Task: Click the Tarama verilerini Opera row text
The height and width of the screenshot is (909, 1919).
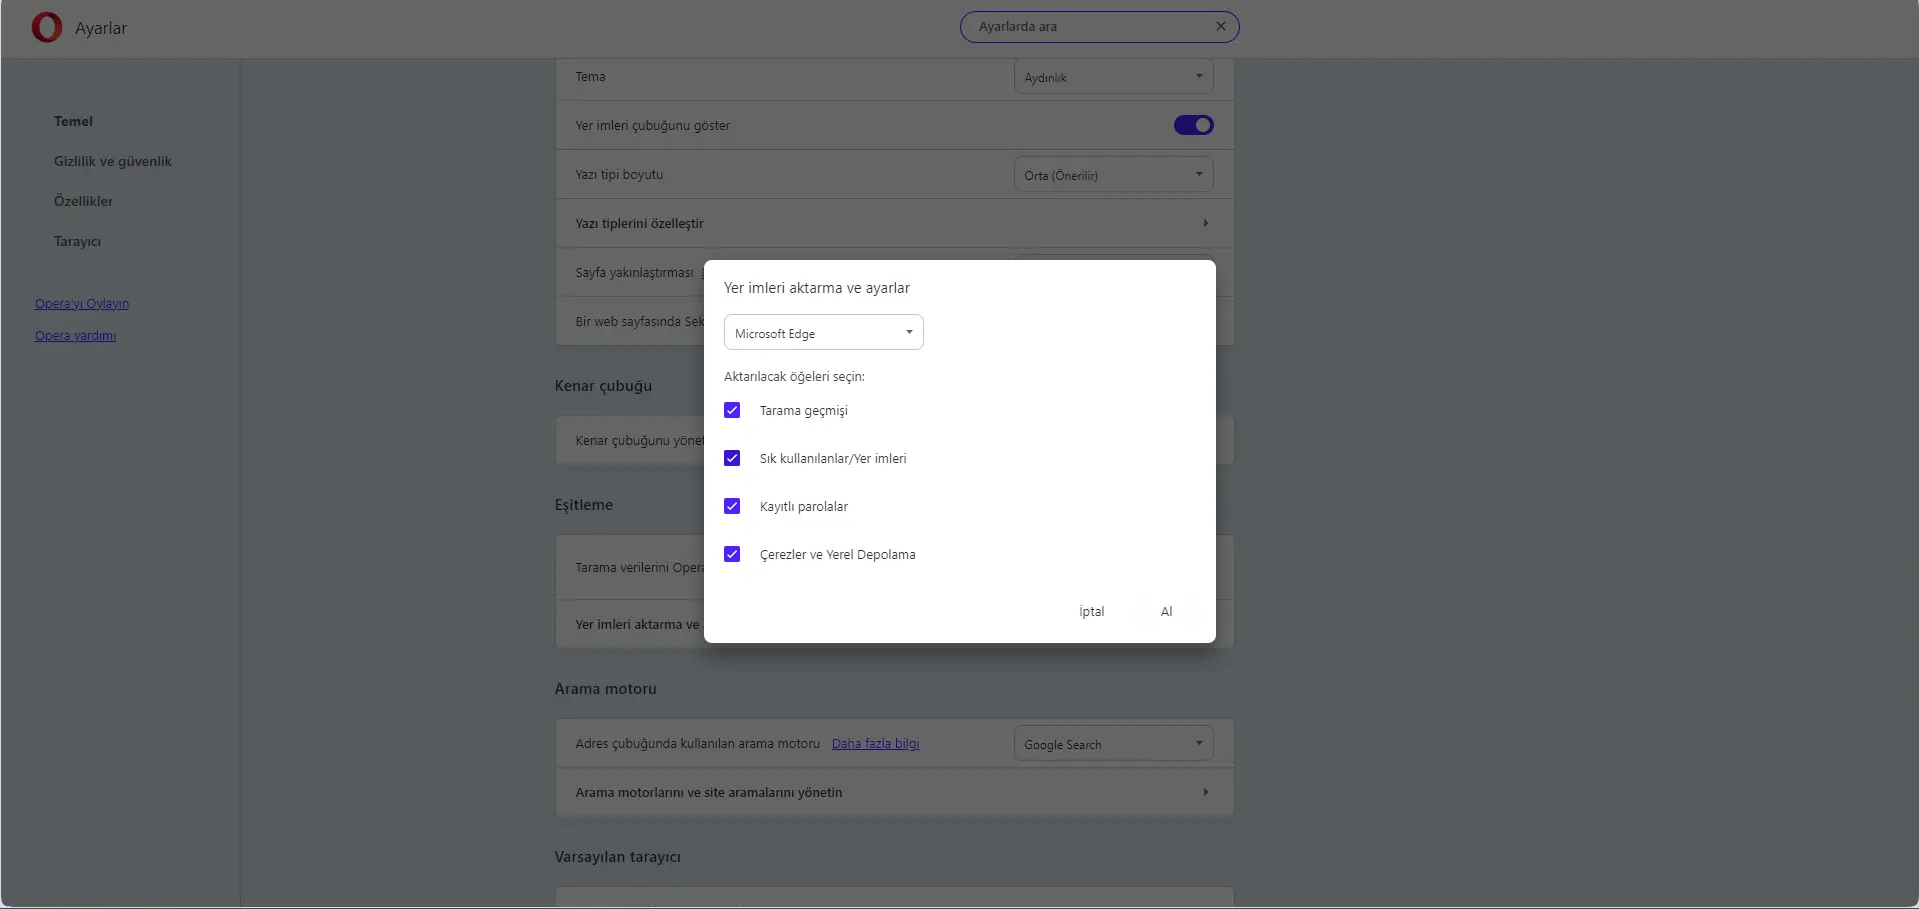Action: 639,568
